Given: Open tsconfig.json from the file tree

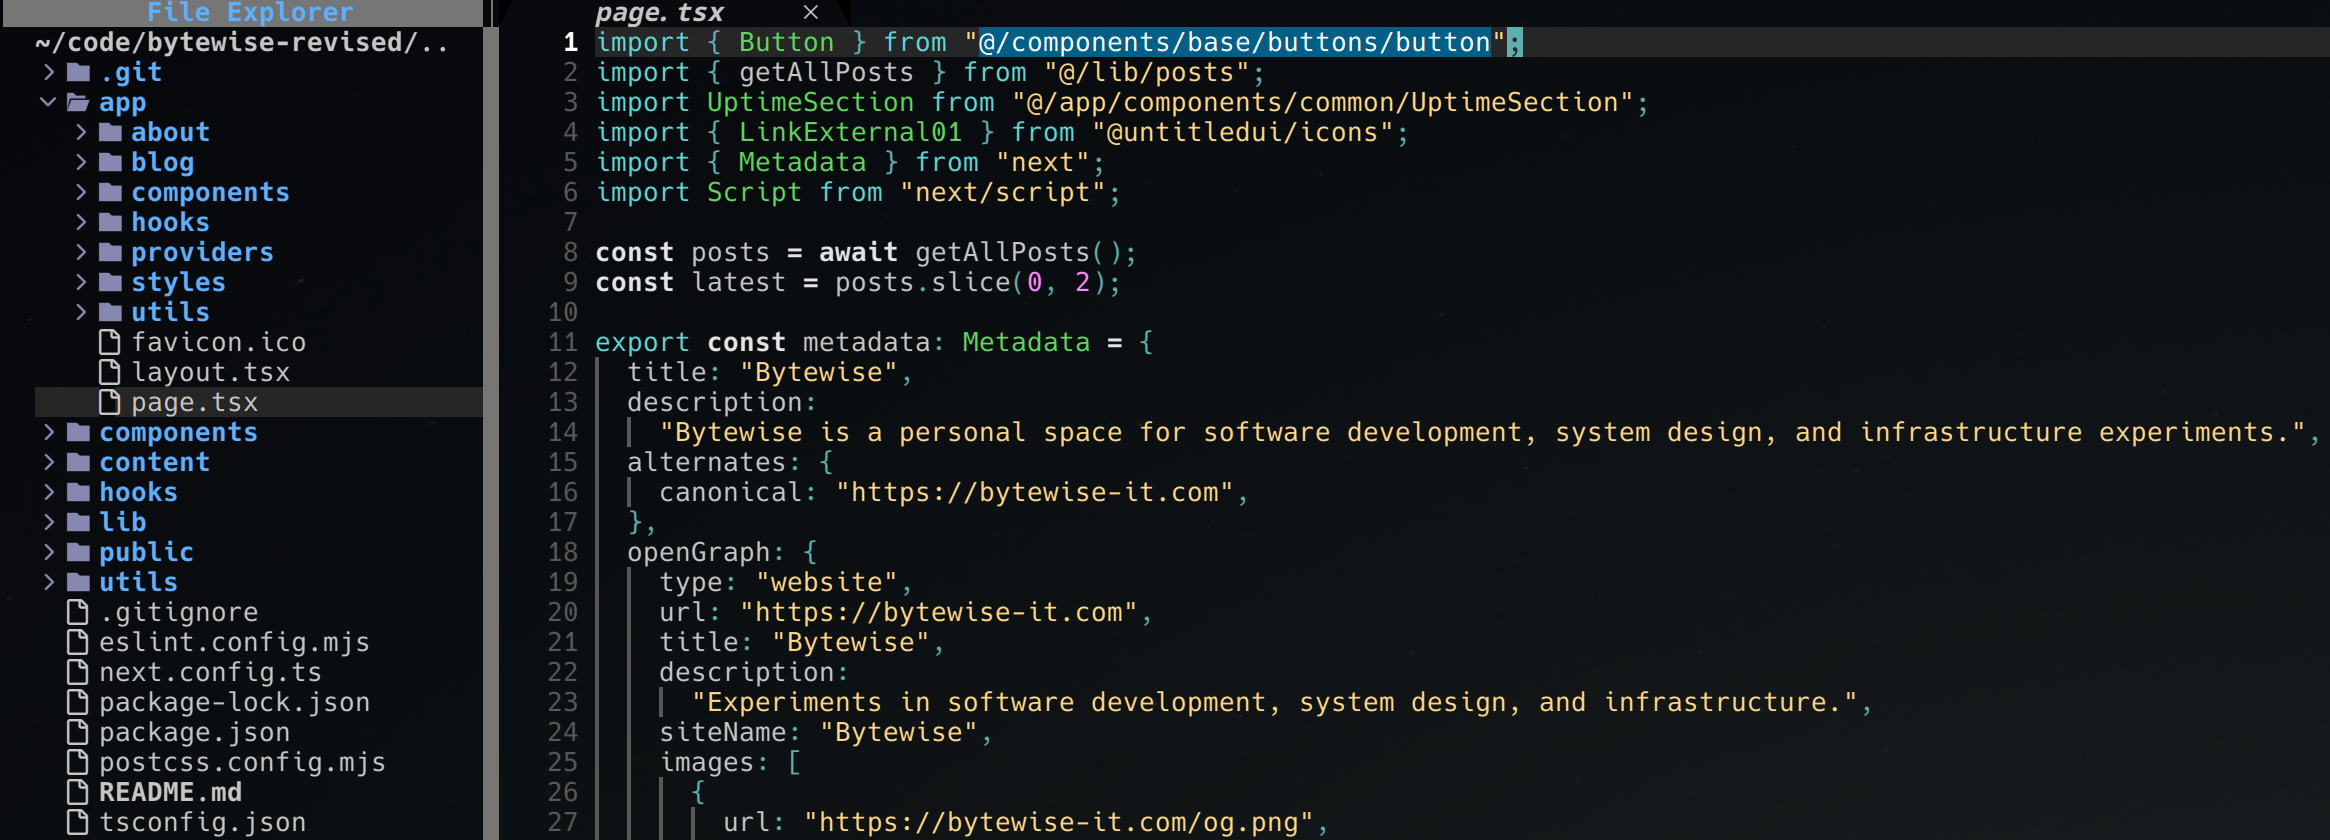Looking at the screenshot, I should (202, 822).
